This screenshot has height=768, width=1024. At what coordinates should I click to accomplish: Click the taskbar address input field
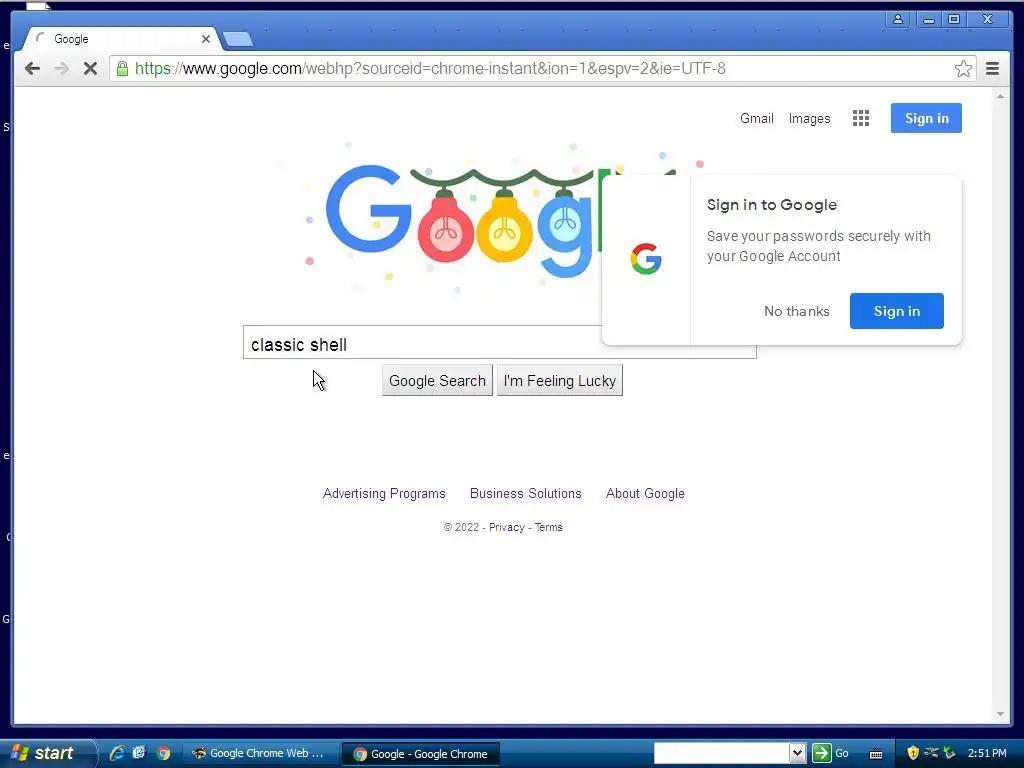click(x=722, y=753)
